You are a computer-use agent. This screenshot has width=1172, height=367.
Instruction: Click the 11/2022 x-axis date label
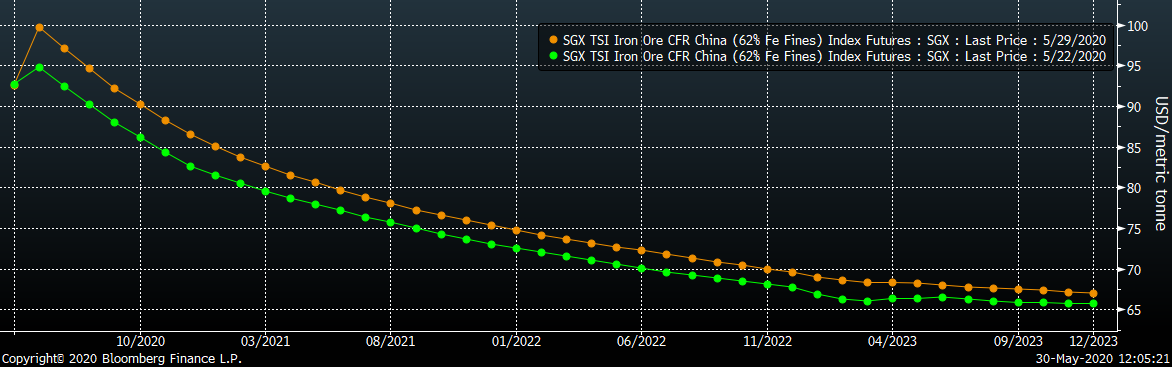768,341
